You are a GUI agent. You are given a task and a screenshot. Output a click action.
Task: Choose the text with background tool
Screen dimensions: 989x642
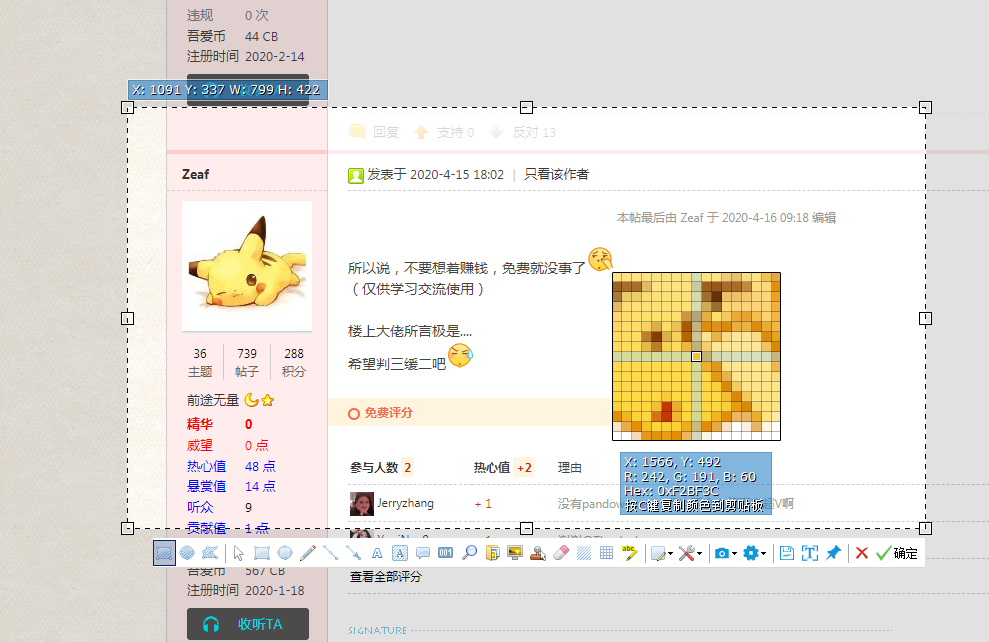click(400, 553)
